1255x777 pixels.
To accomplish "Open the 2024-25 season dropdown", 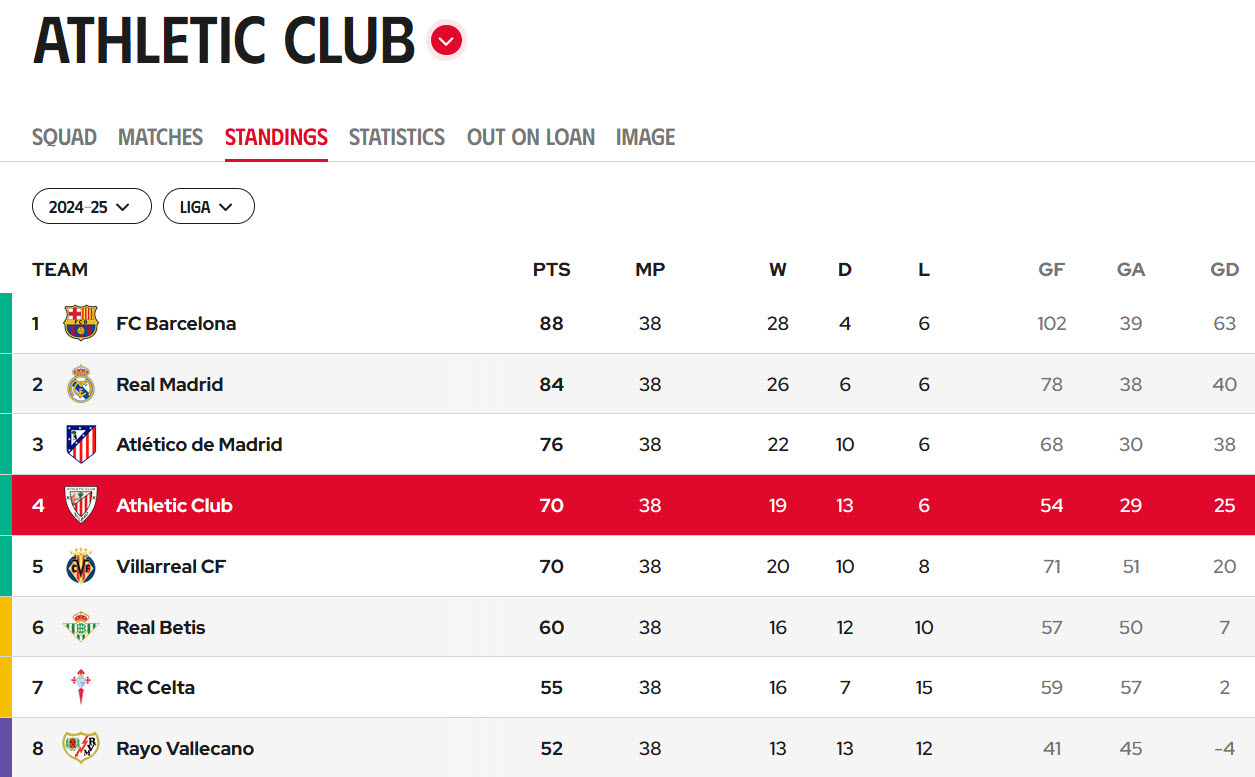I will (x=92, y=206).
